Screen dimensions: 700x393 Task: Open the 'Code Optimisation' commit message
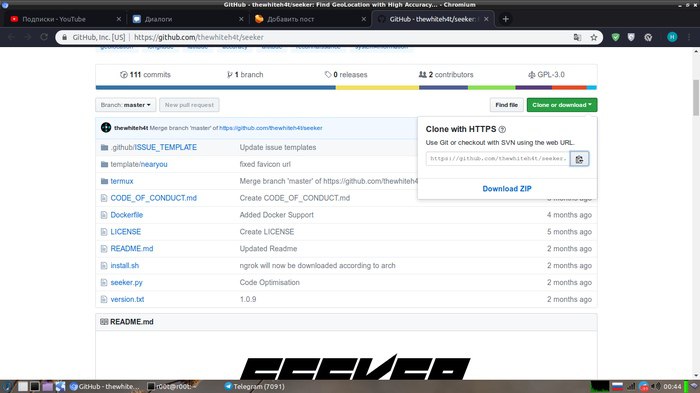270,283
